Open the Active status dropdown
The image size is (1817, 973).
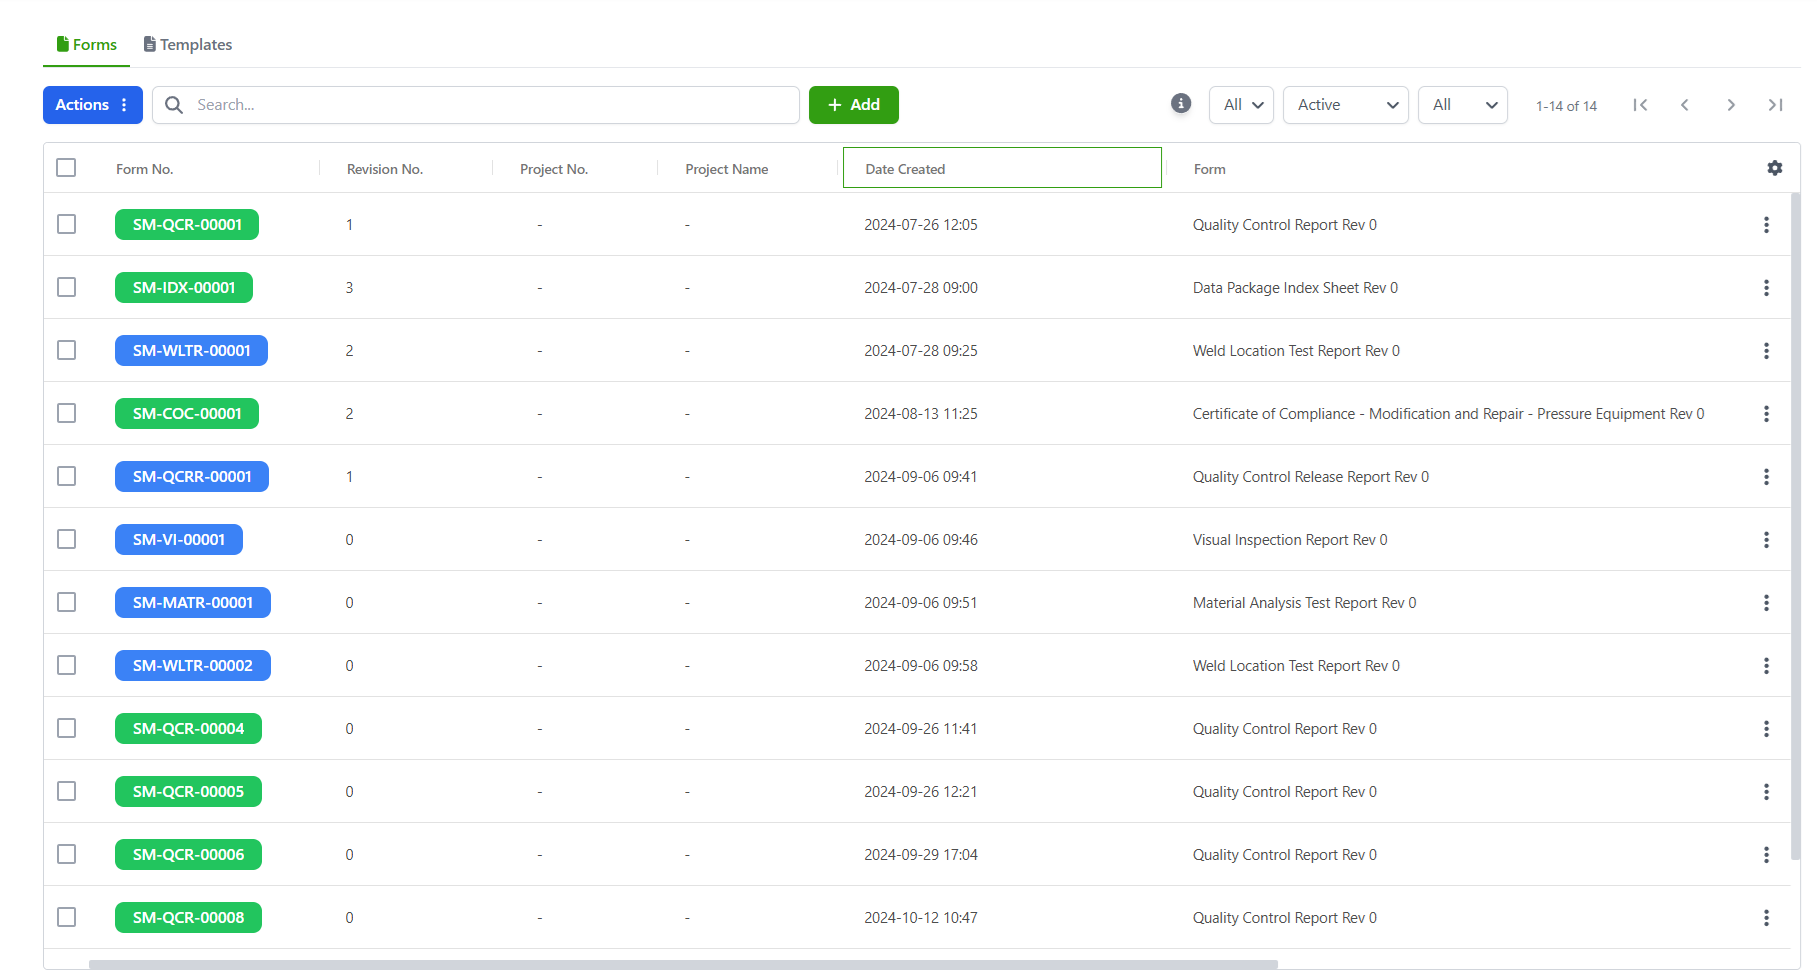pyautogui.click(x=1346, y=105)
